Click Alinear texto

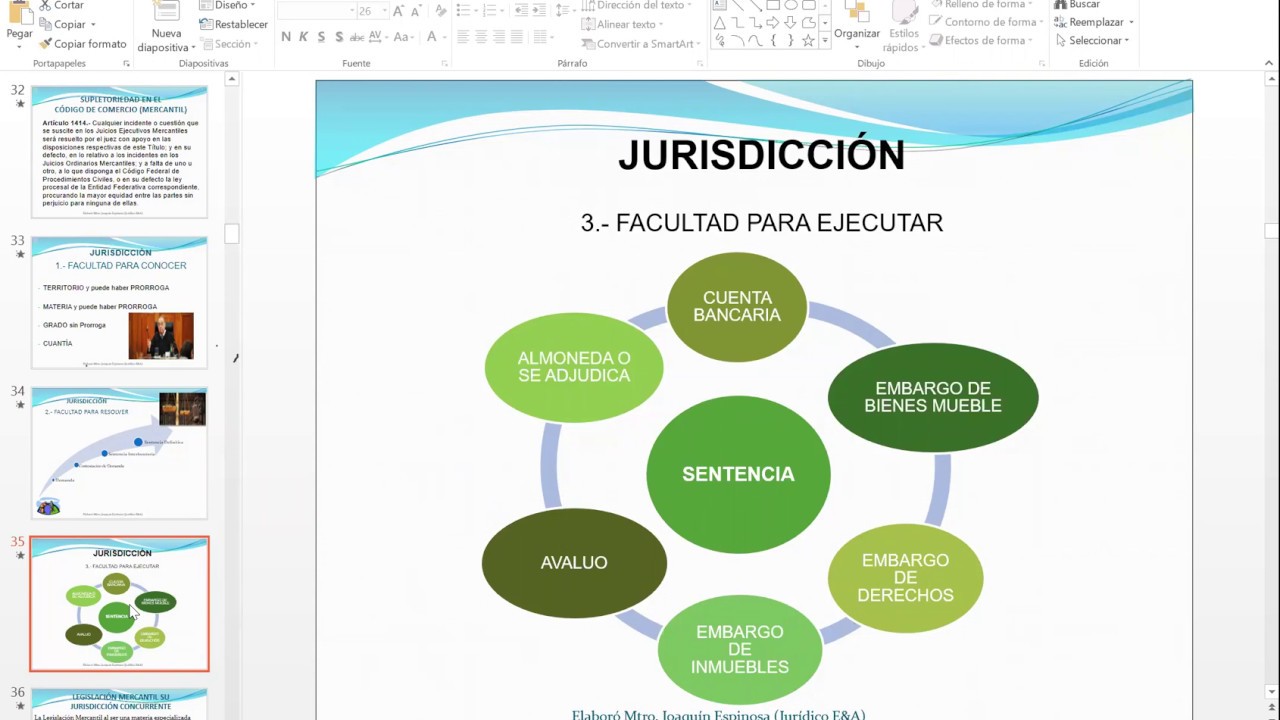click(623, 24)
